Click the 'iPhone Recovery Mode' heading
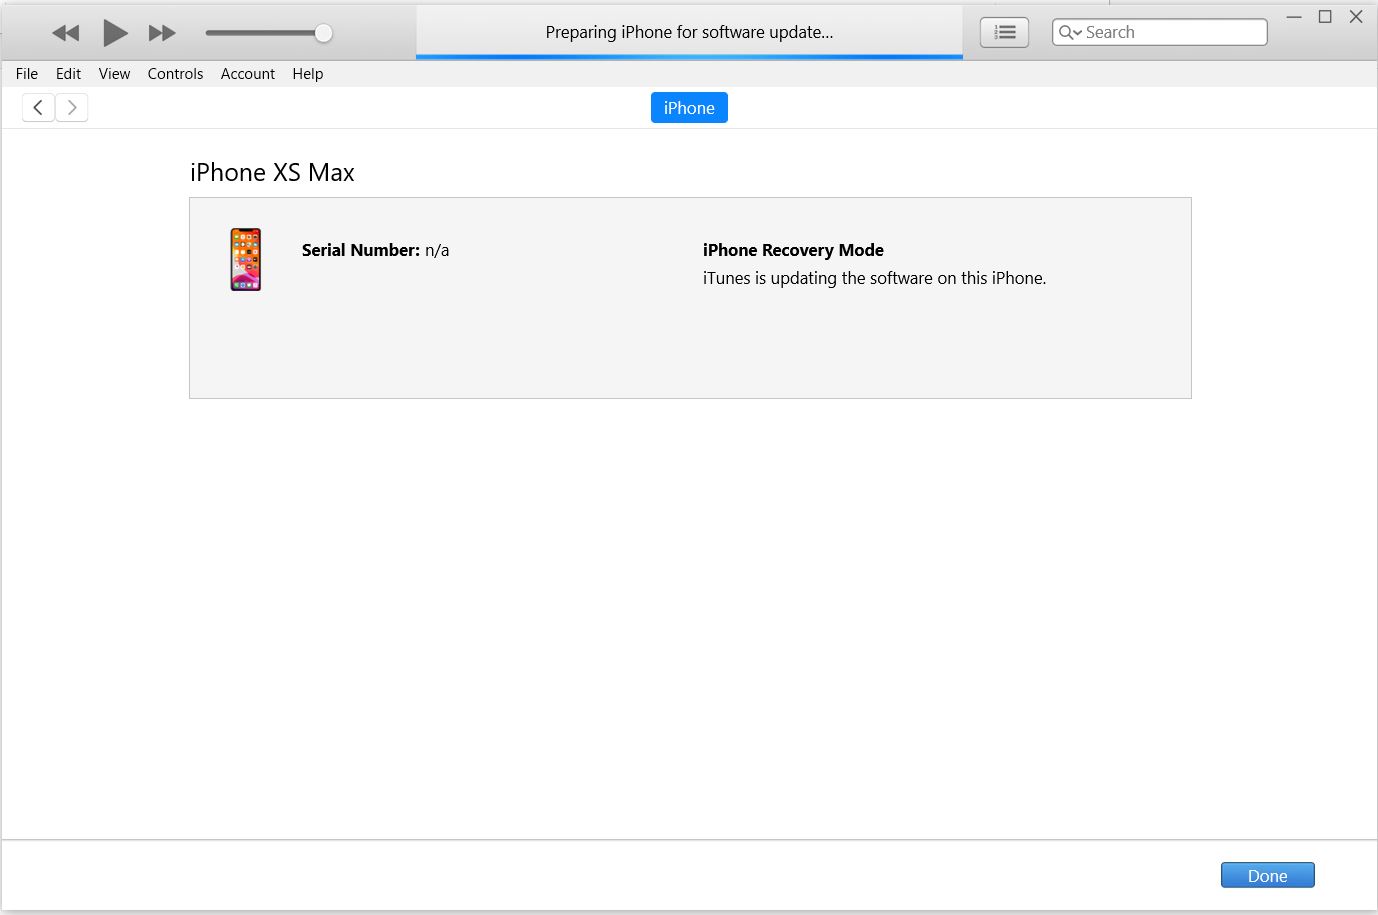Screen dimensions: 1378x915 pyautogui.click(x=793, y=250)
